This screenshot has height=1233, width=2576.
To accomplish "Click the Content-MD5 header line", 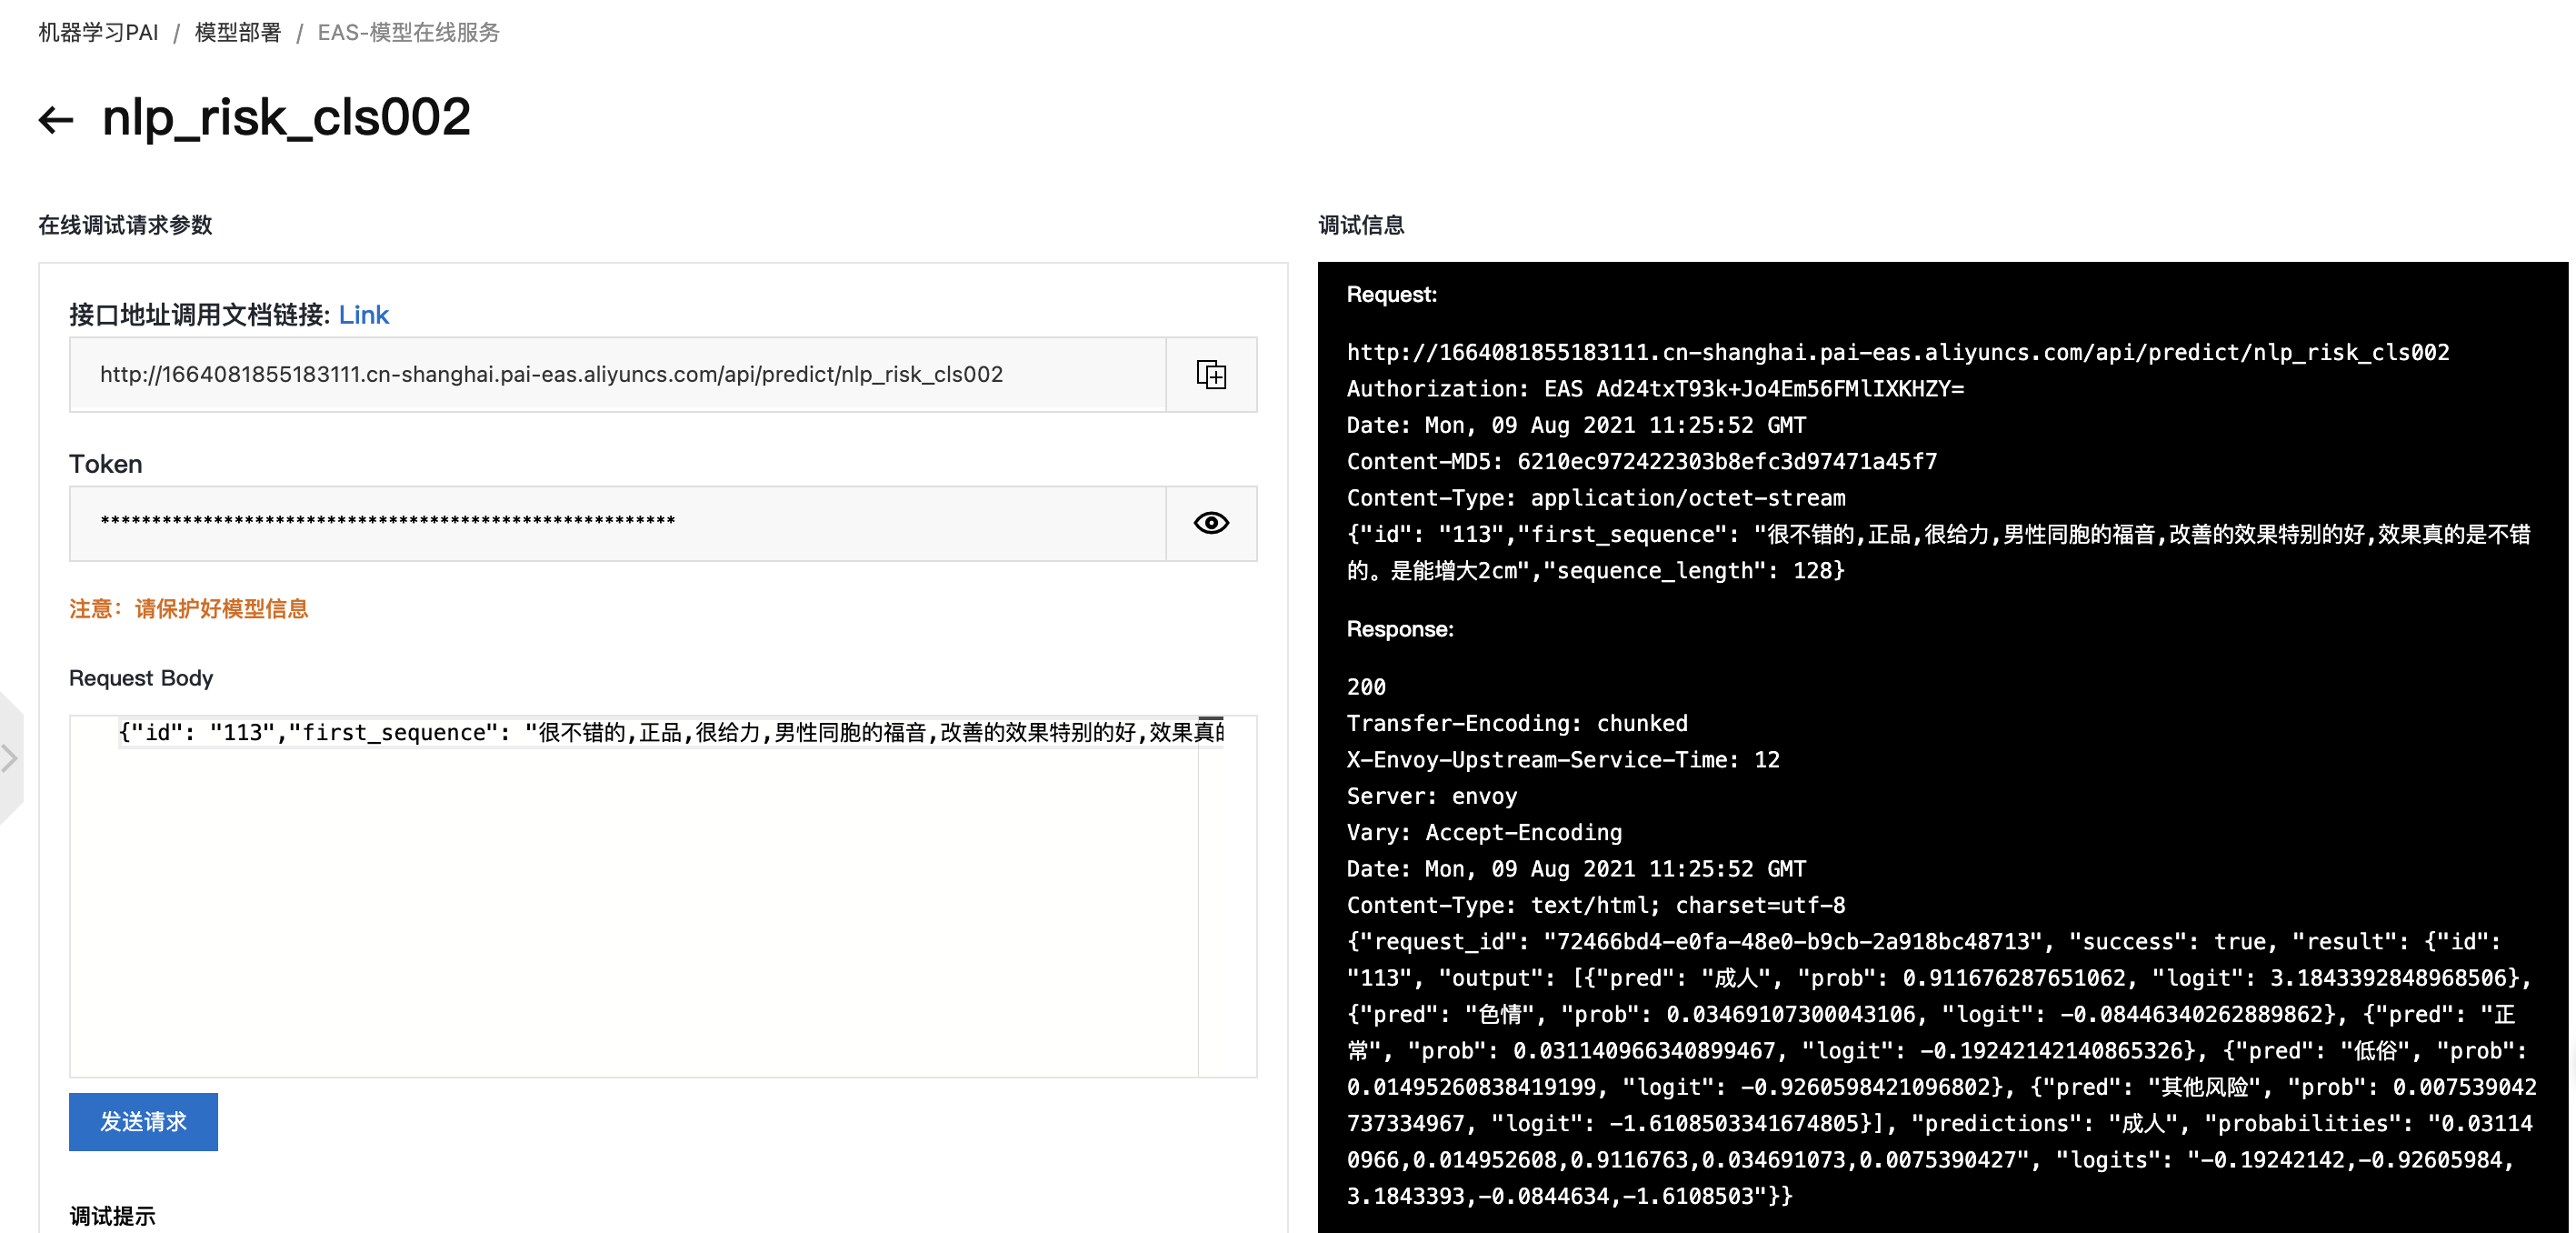I will pos(1641,461).
